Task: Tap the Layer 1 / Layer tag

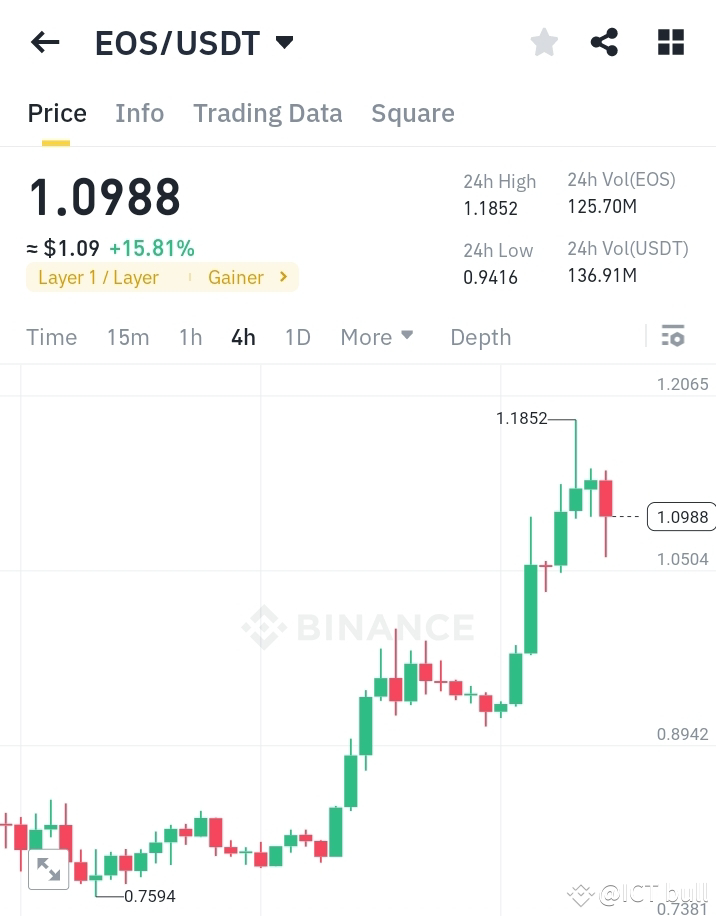Action: tap(100, 277)
